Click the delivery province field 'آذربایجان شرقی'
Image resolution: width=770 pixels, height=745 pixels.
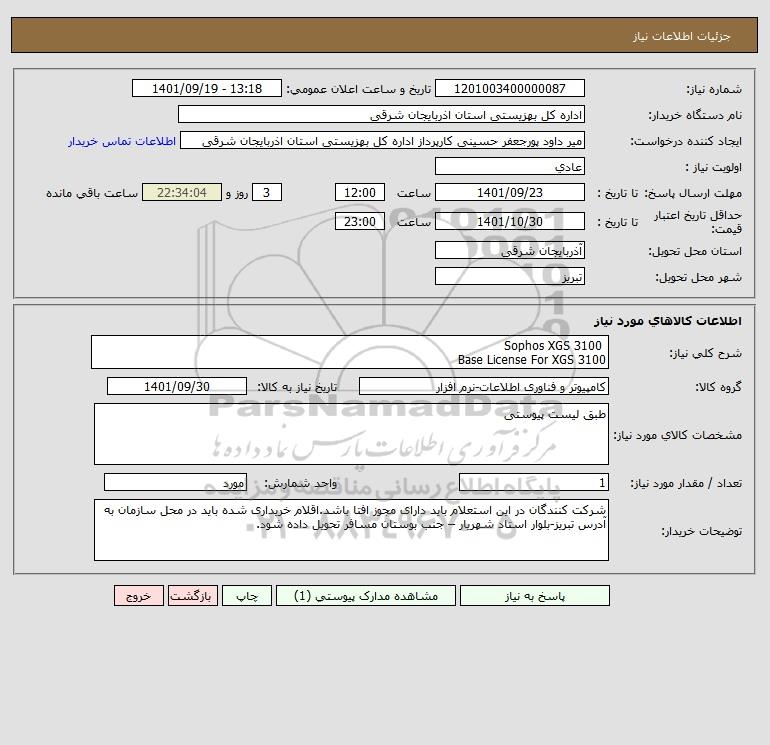(510, 250)
